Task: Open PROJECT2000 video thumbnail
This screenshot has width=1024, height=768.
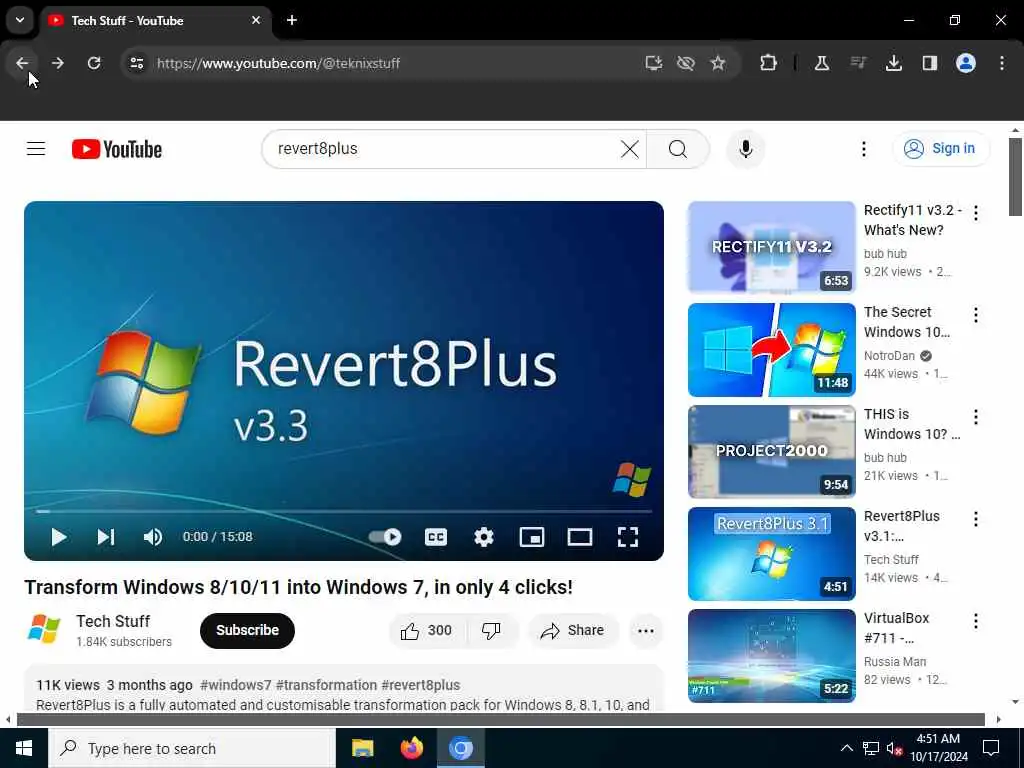Action: pos(771,451)
